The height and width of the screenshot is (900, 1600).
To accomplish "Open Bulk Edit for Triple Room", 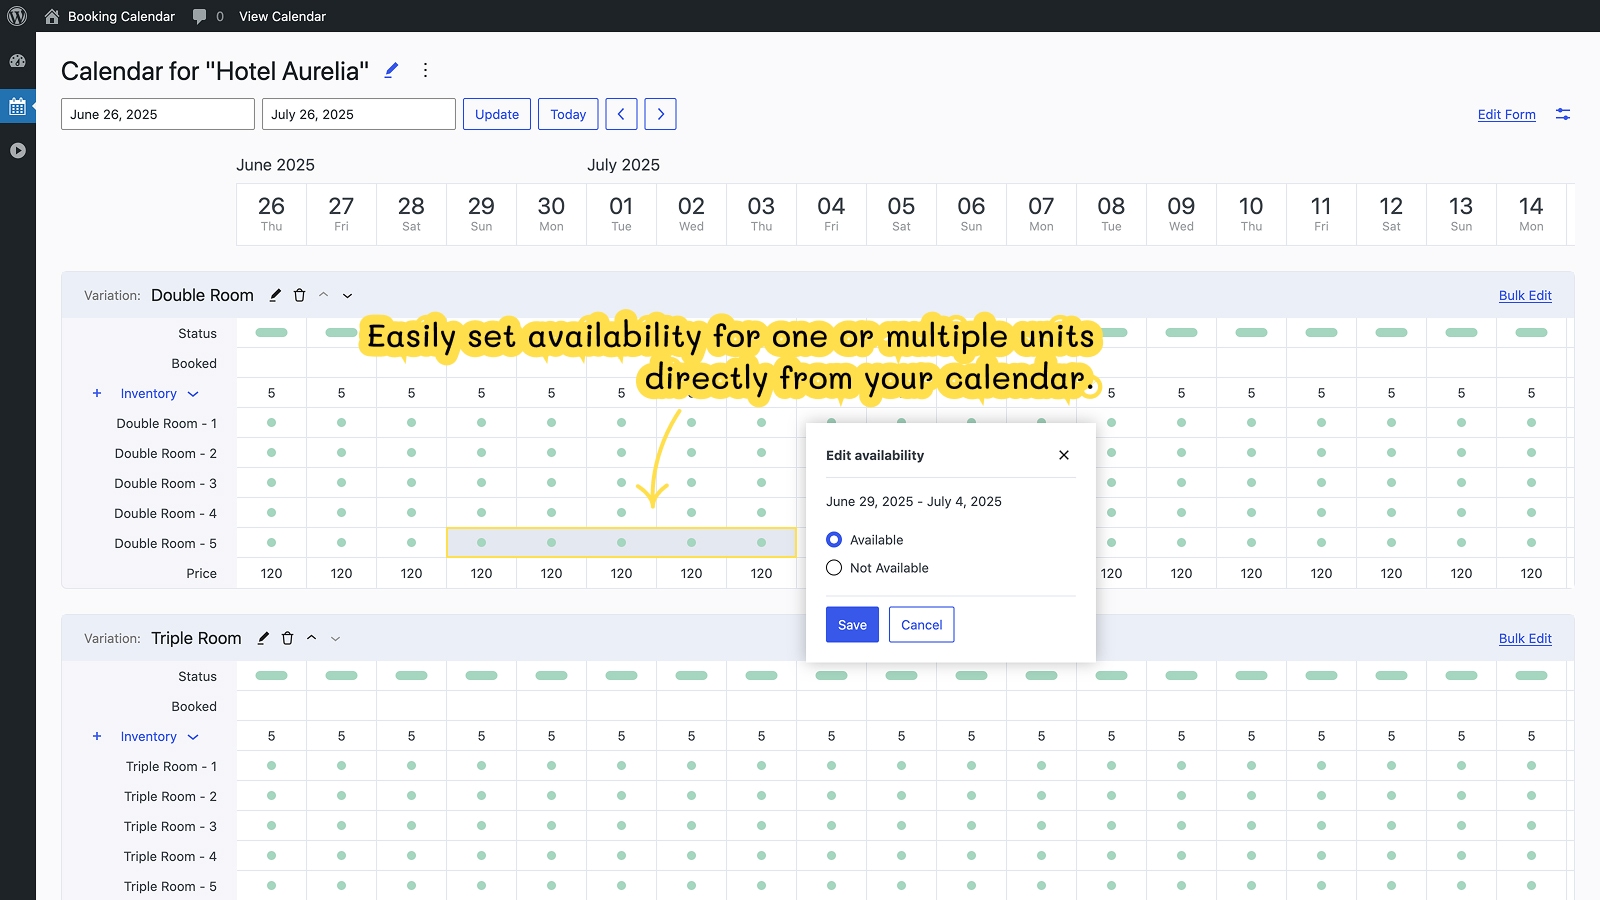I will coord(1525,638).
